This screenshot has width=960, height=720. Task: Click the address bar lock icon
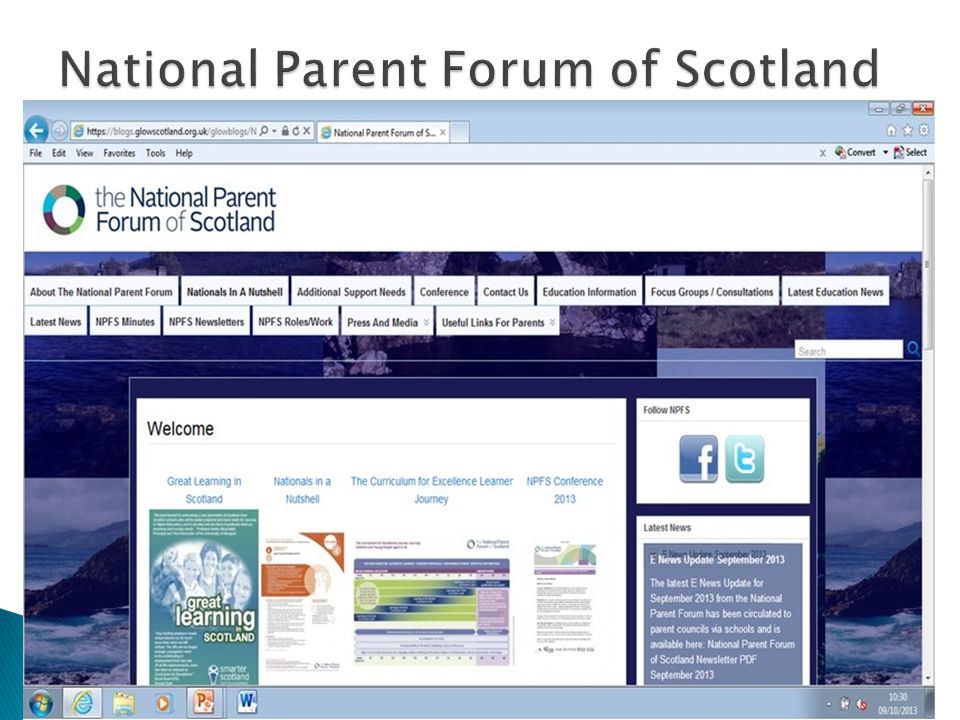click(285, 131)
